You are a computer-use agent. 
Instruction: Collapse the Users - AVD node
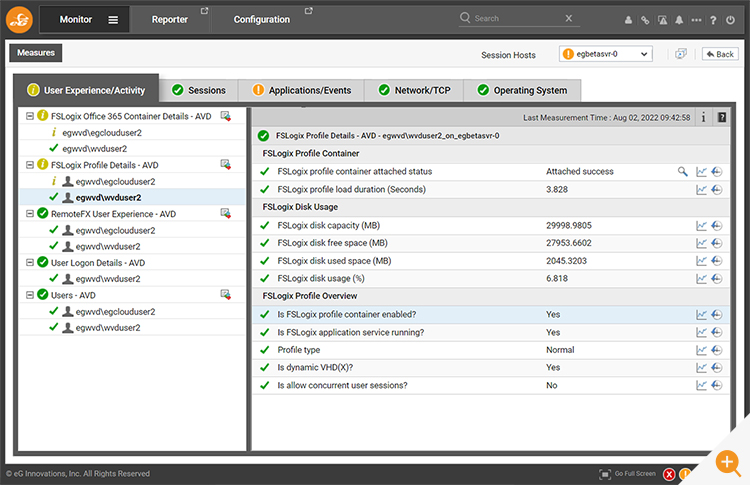pyautogui.click(x=30, y=295)
